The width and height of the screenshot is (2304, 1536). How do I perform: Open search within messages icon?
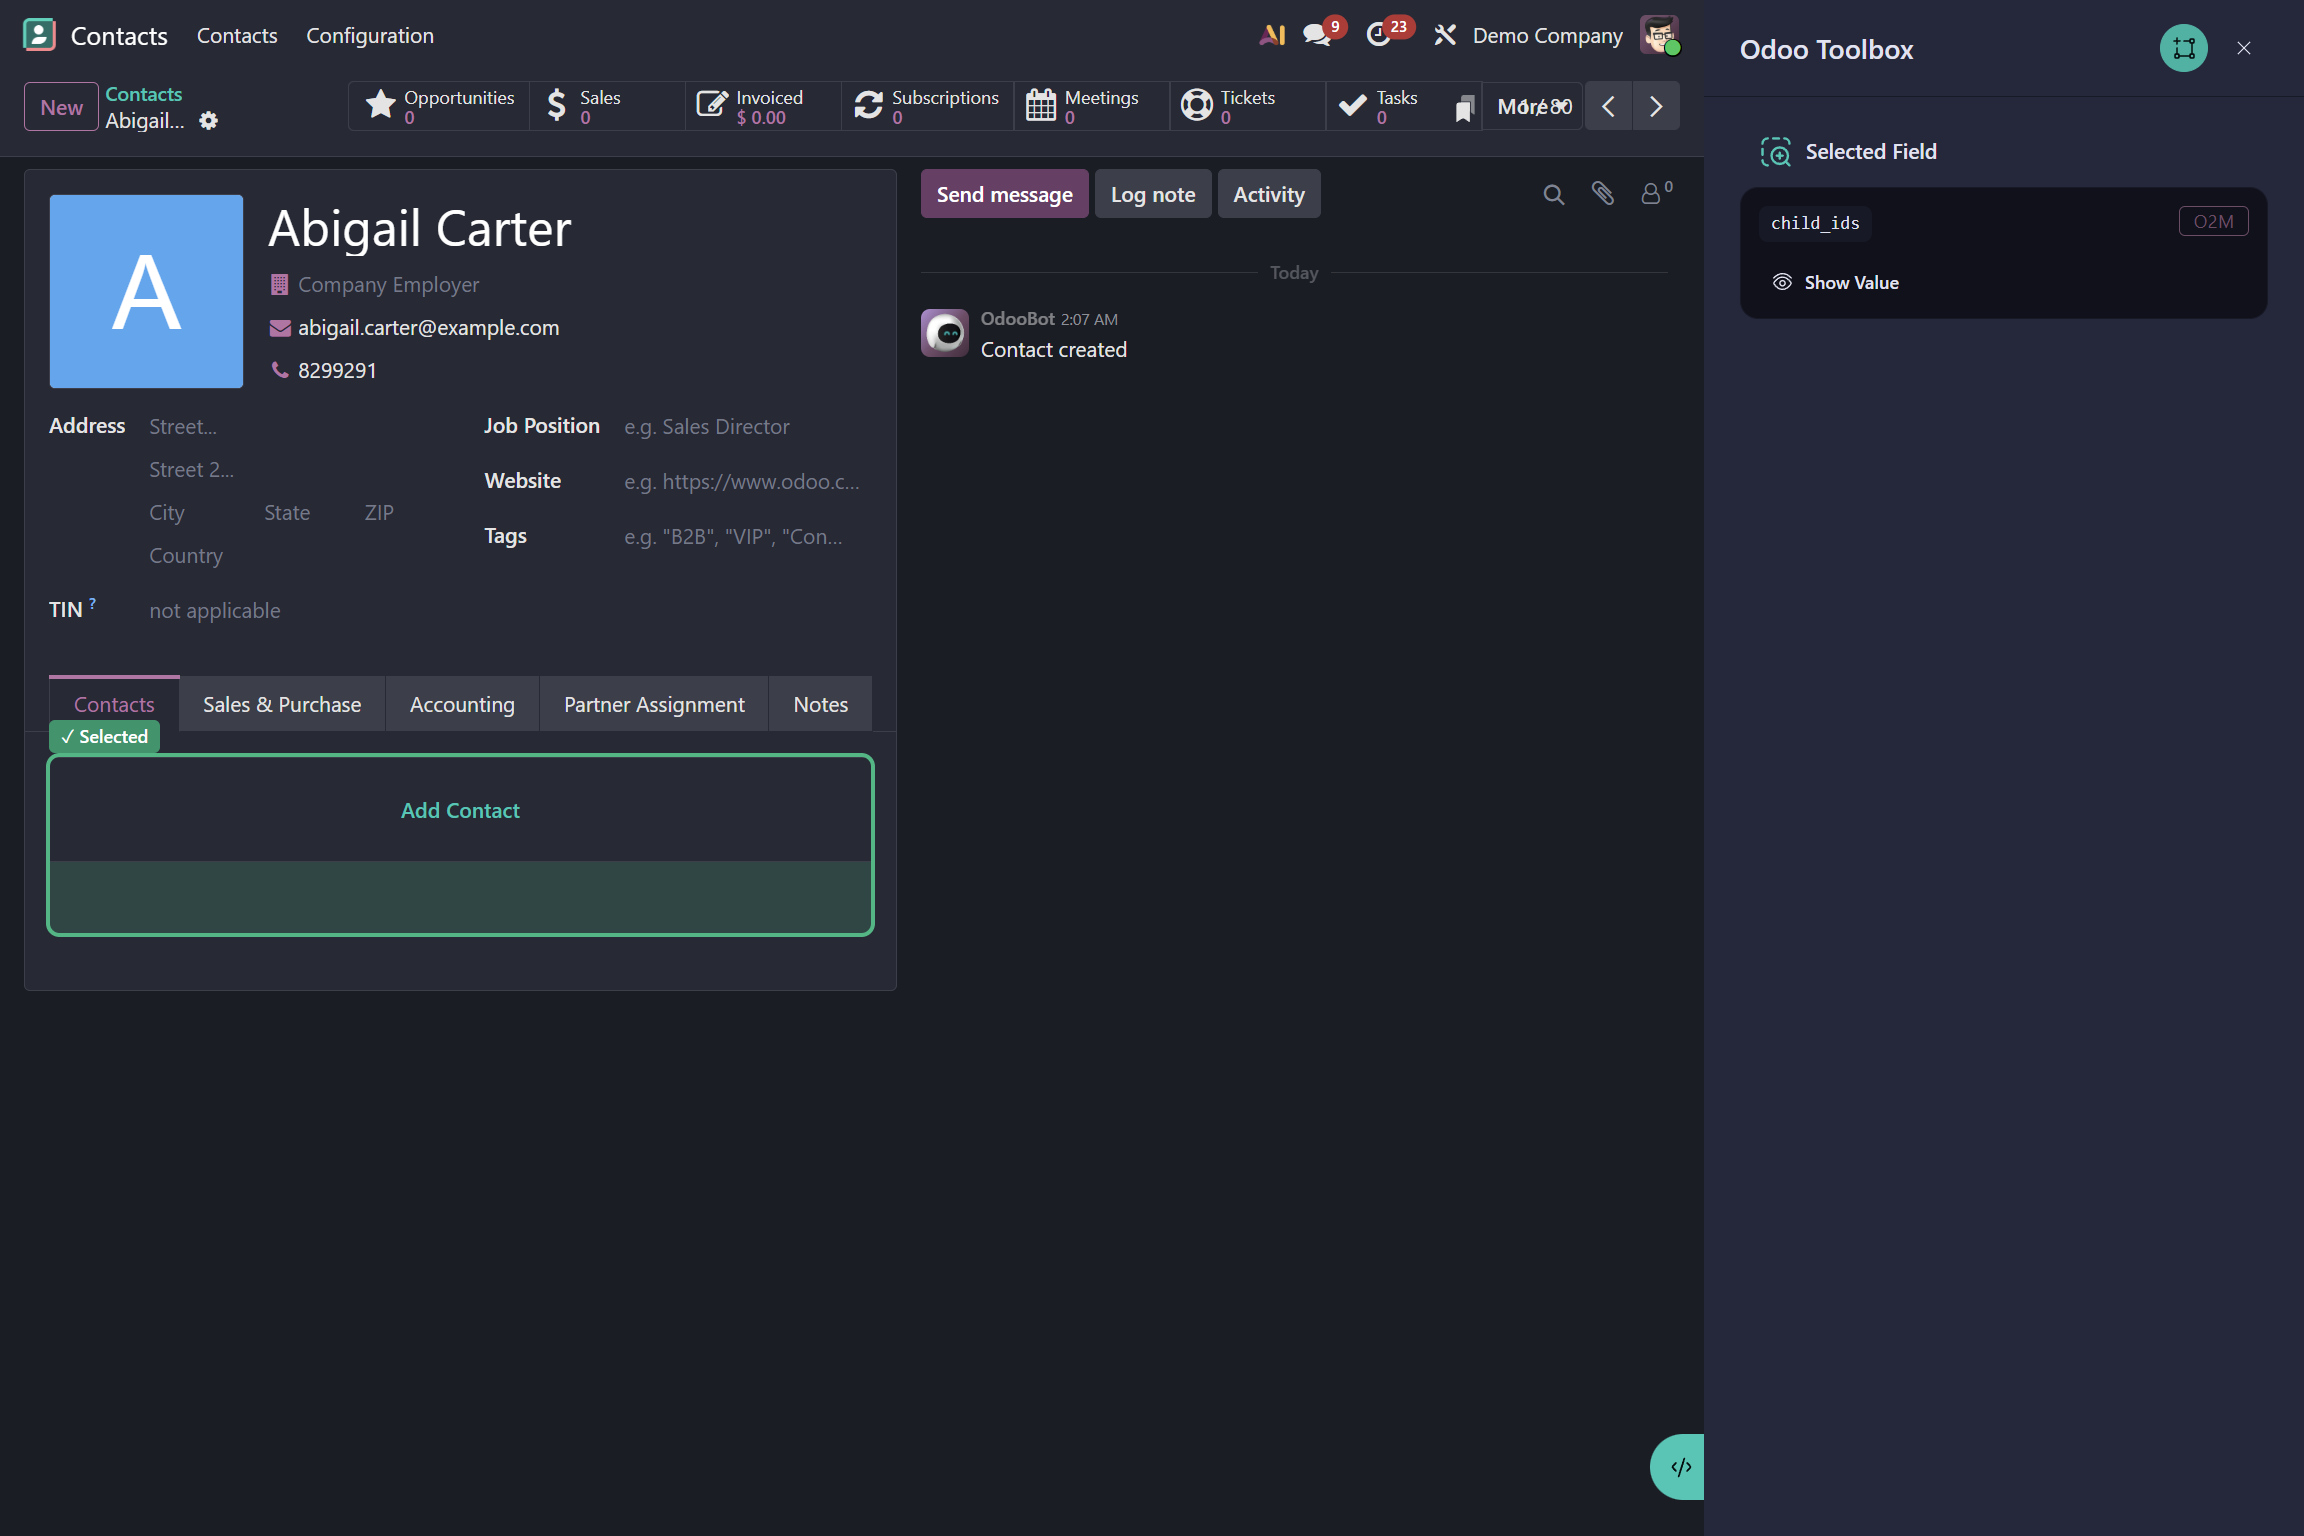tap(1553, 193)
